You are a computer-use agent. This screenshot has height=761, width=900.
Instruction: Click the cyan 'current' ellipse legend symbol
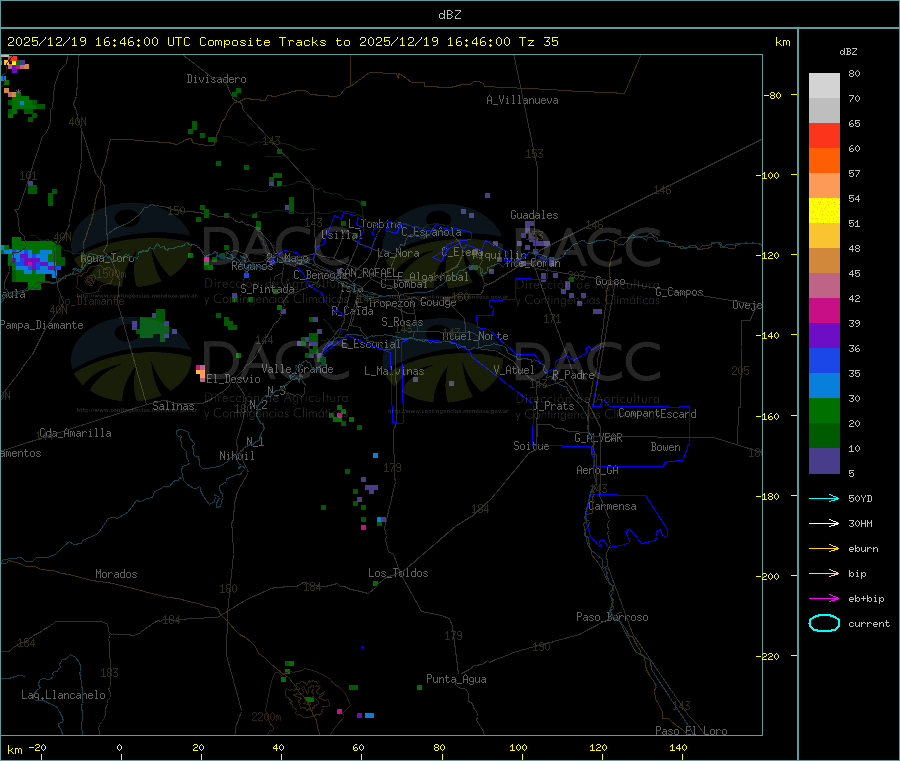(x=824, y=623)
